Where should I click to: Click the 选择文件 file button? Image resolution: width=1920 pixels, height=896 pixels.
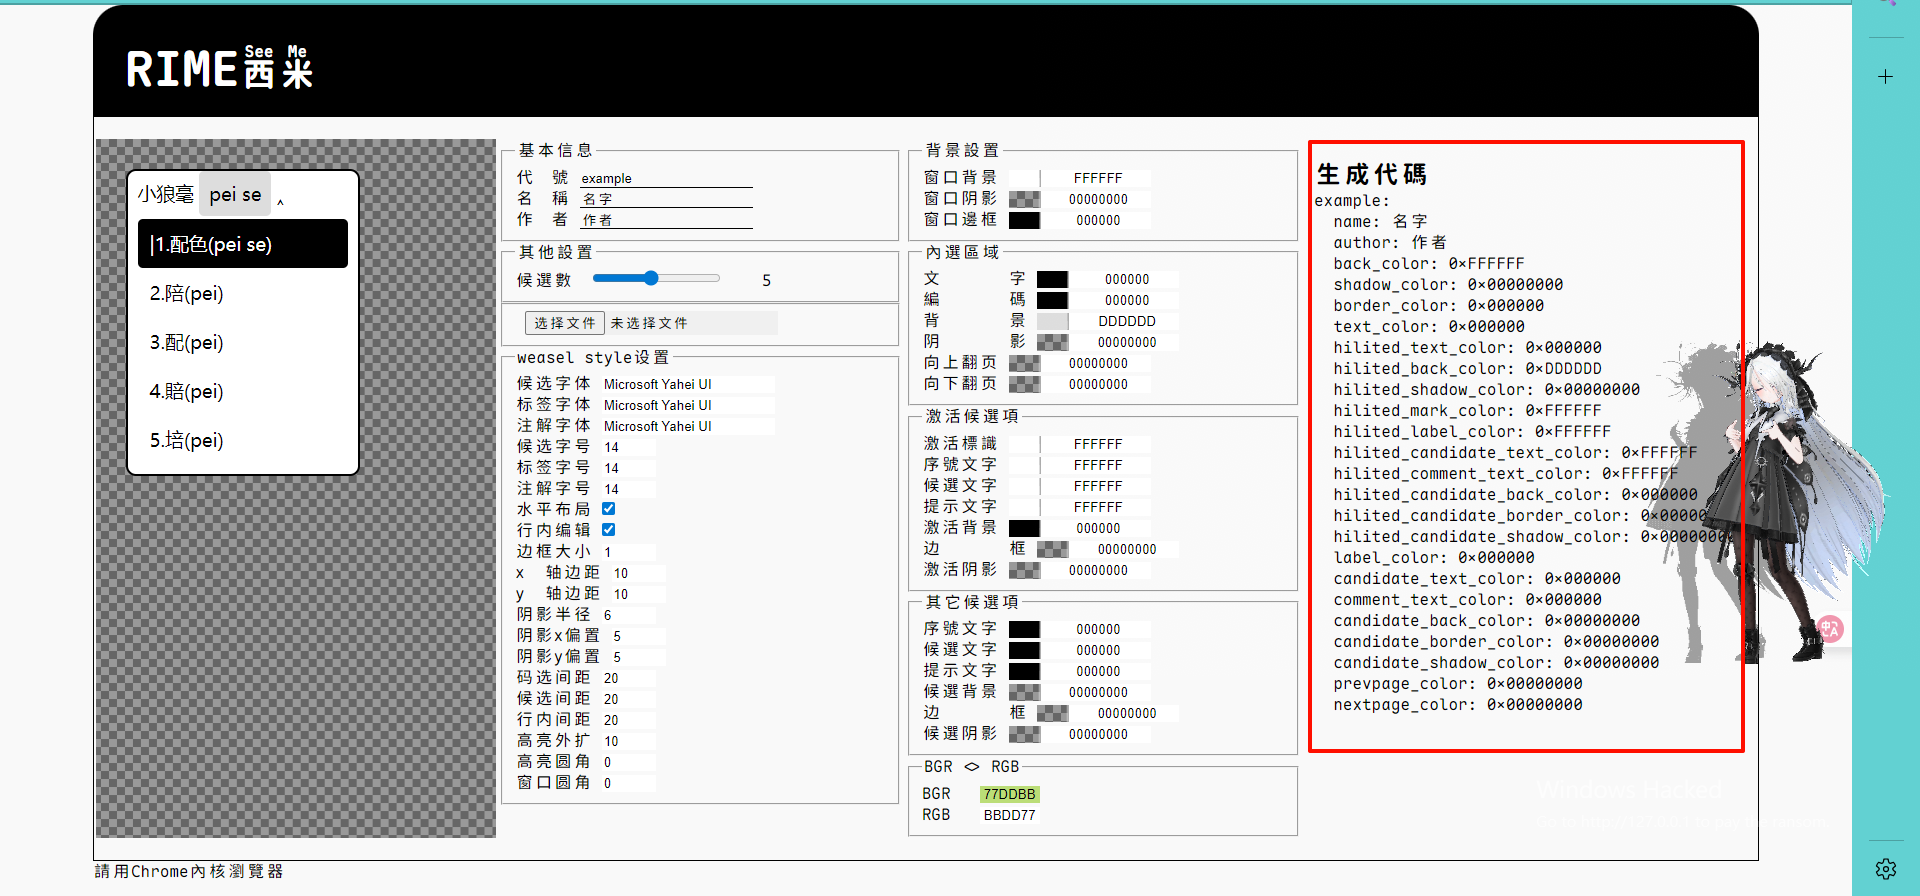click(x=564, y=323)
